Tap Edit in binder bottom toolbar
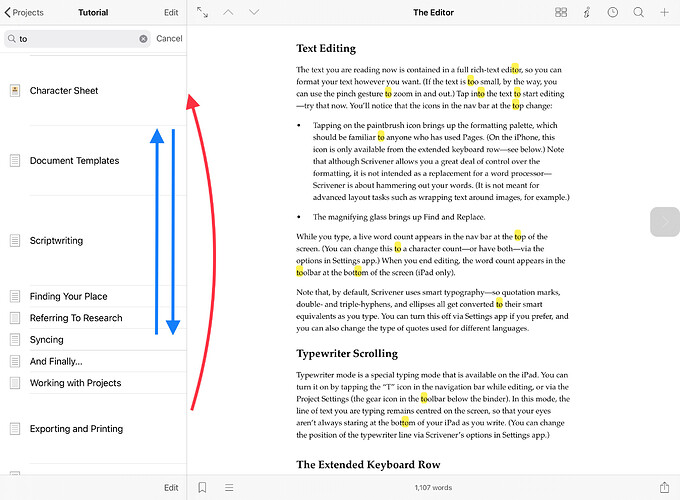This screenshot has width=680, height=500. pyautogui.click(x=171, y=487)
